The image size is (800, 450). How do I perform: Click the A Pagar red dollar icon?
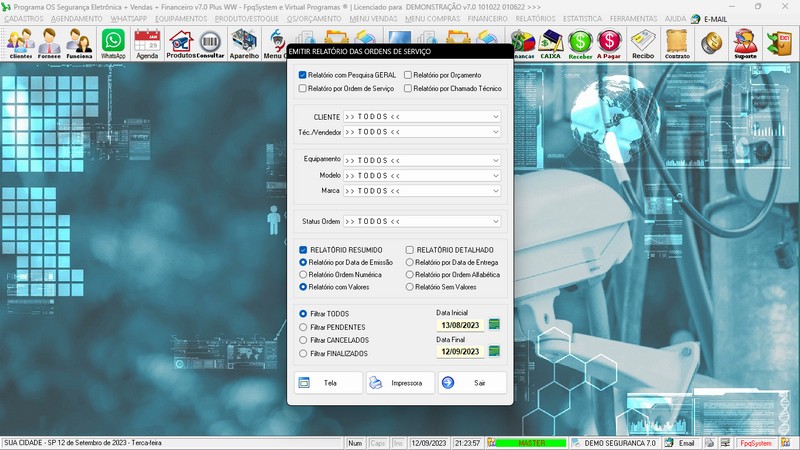[x=609, y=43]
